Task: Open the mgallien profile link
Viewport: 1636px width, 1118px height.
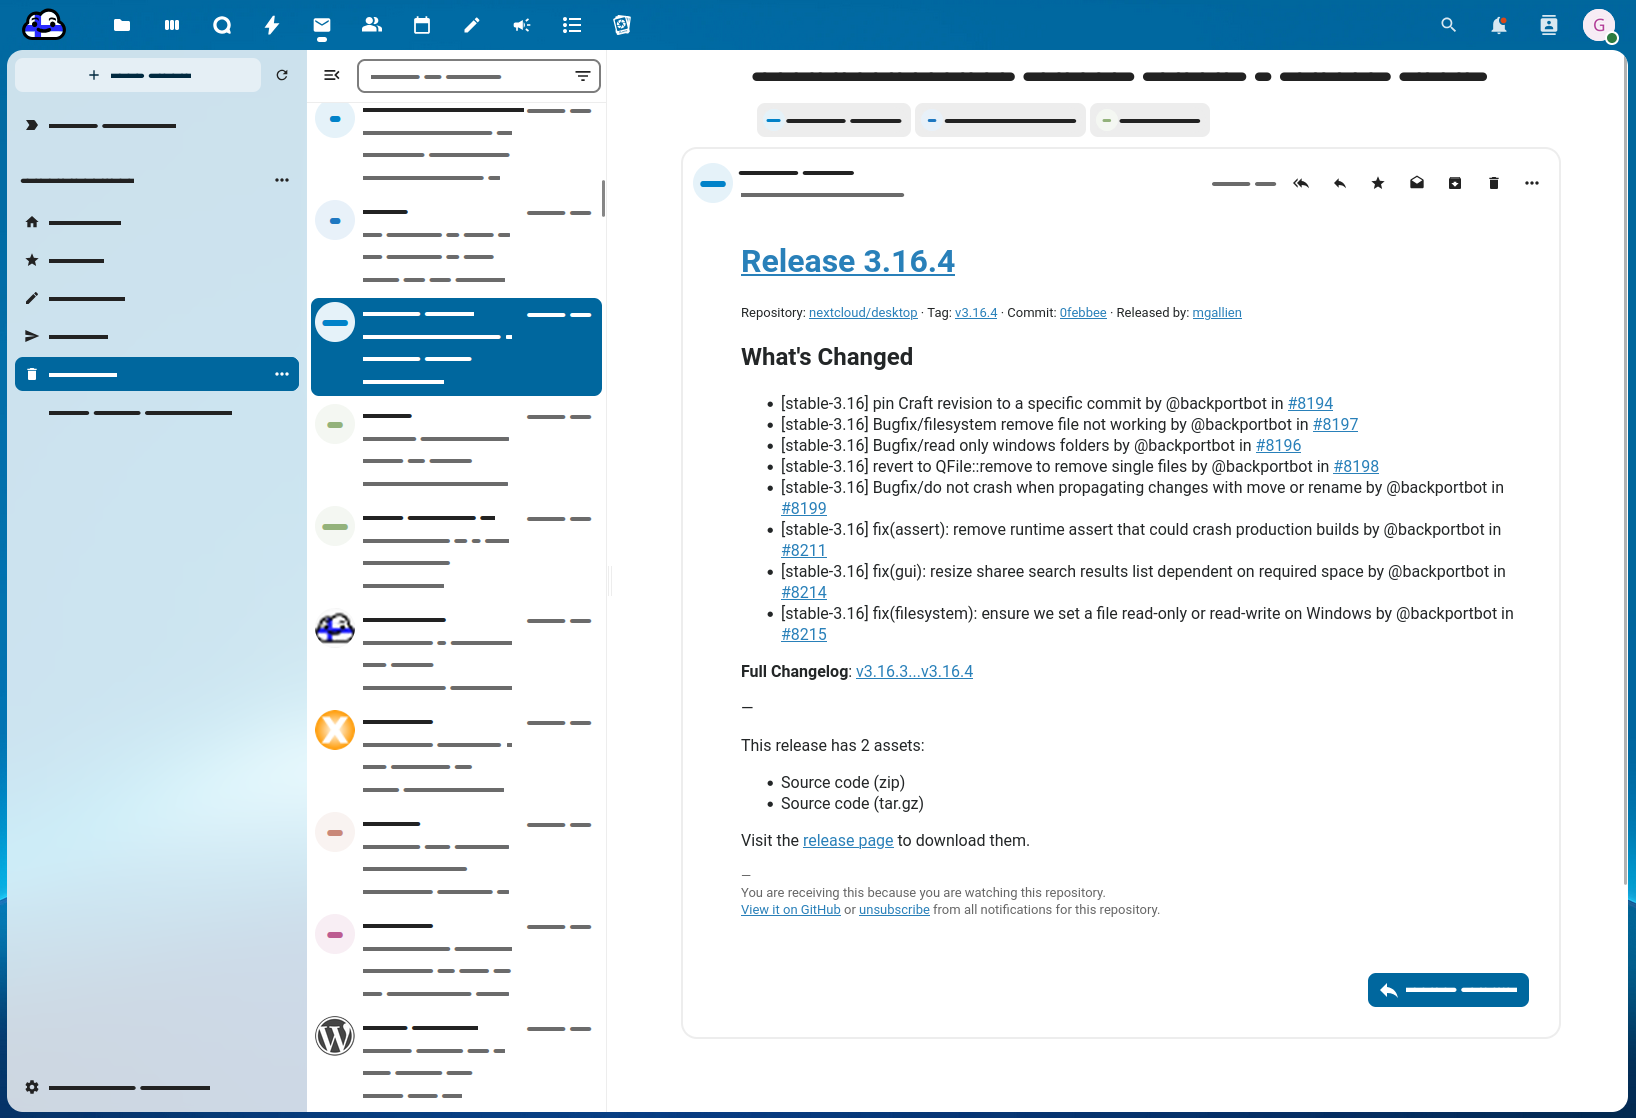Action: [x=1217, y=313]
